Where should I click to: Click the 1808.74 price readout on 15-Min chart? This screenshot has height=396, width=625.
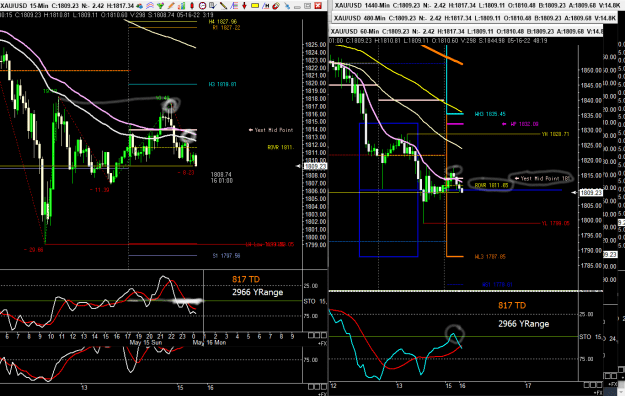221,174
